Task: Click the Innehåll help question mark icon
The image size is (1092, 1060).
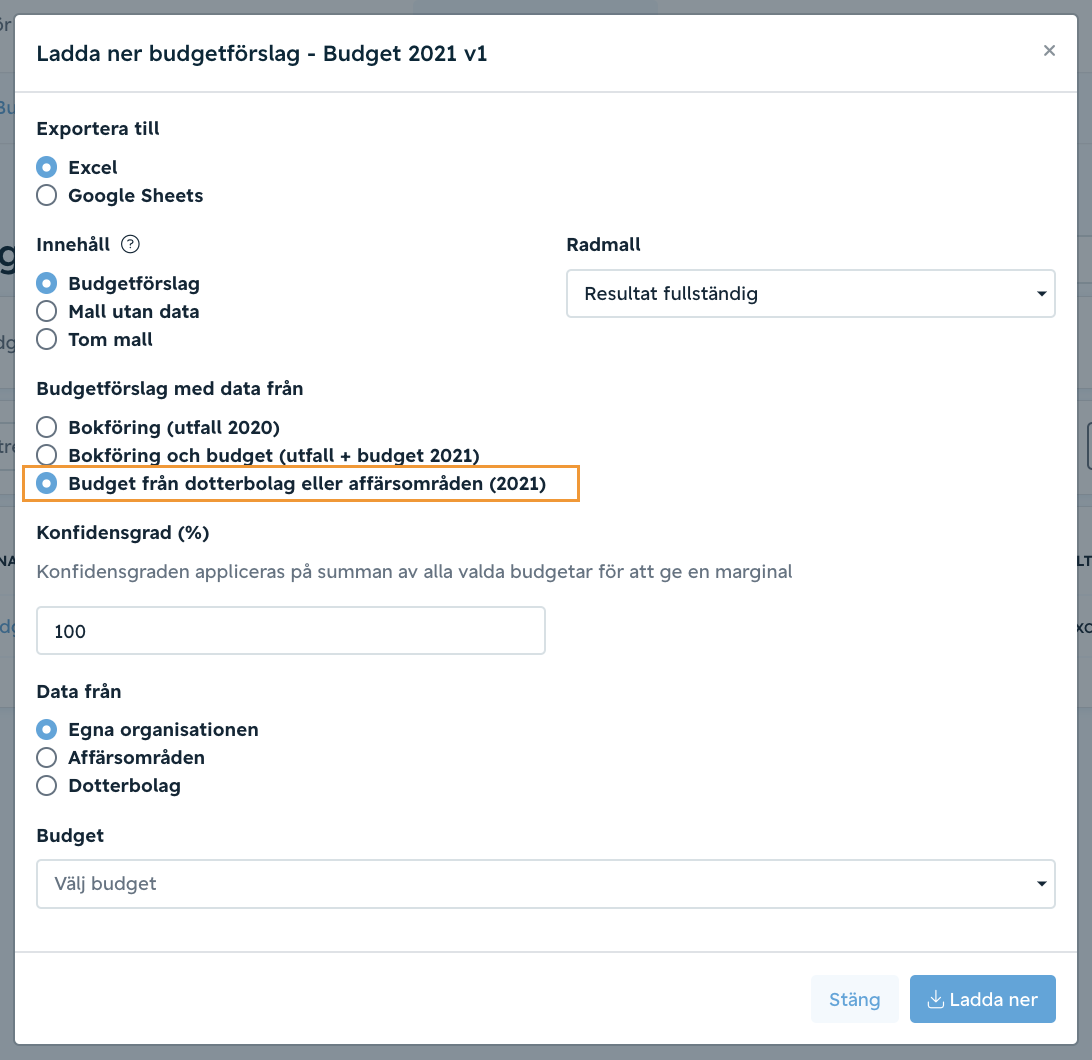Action: (130, 244)
